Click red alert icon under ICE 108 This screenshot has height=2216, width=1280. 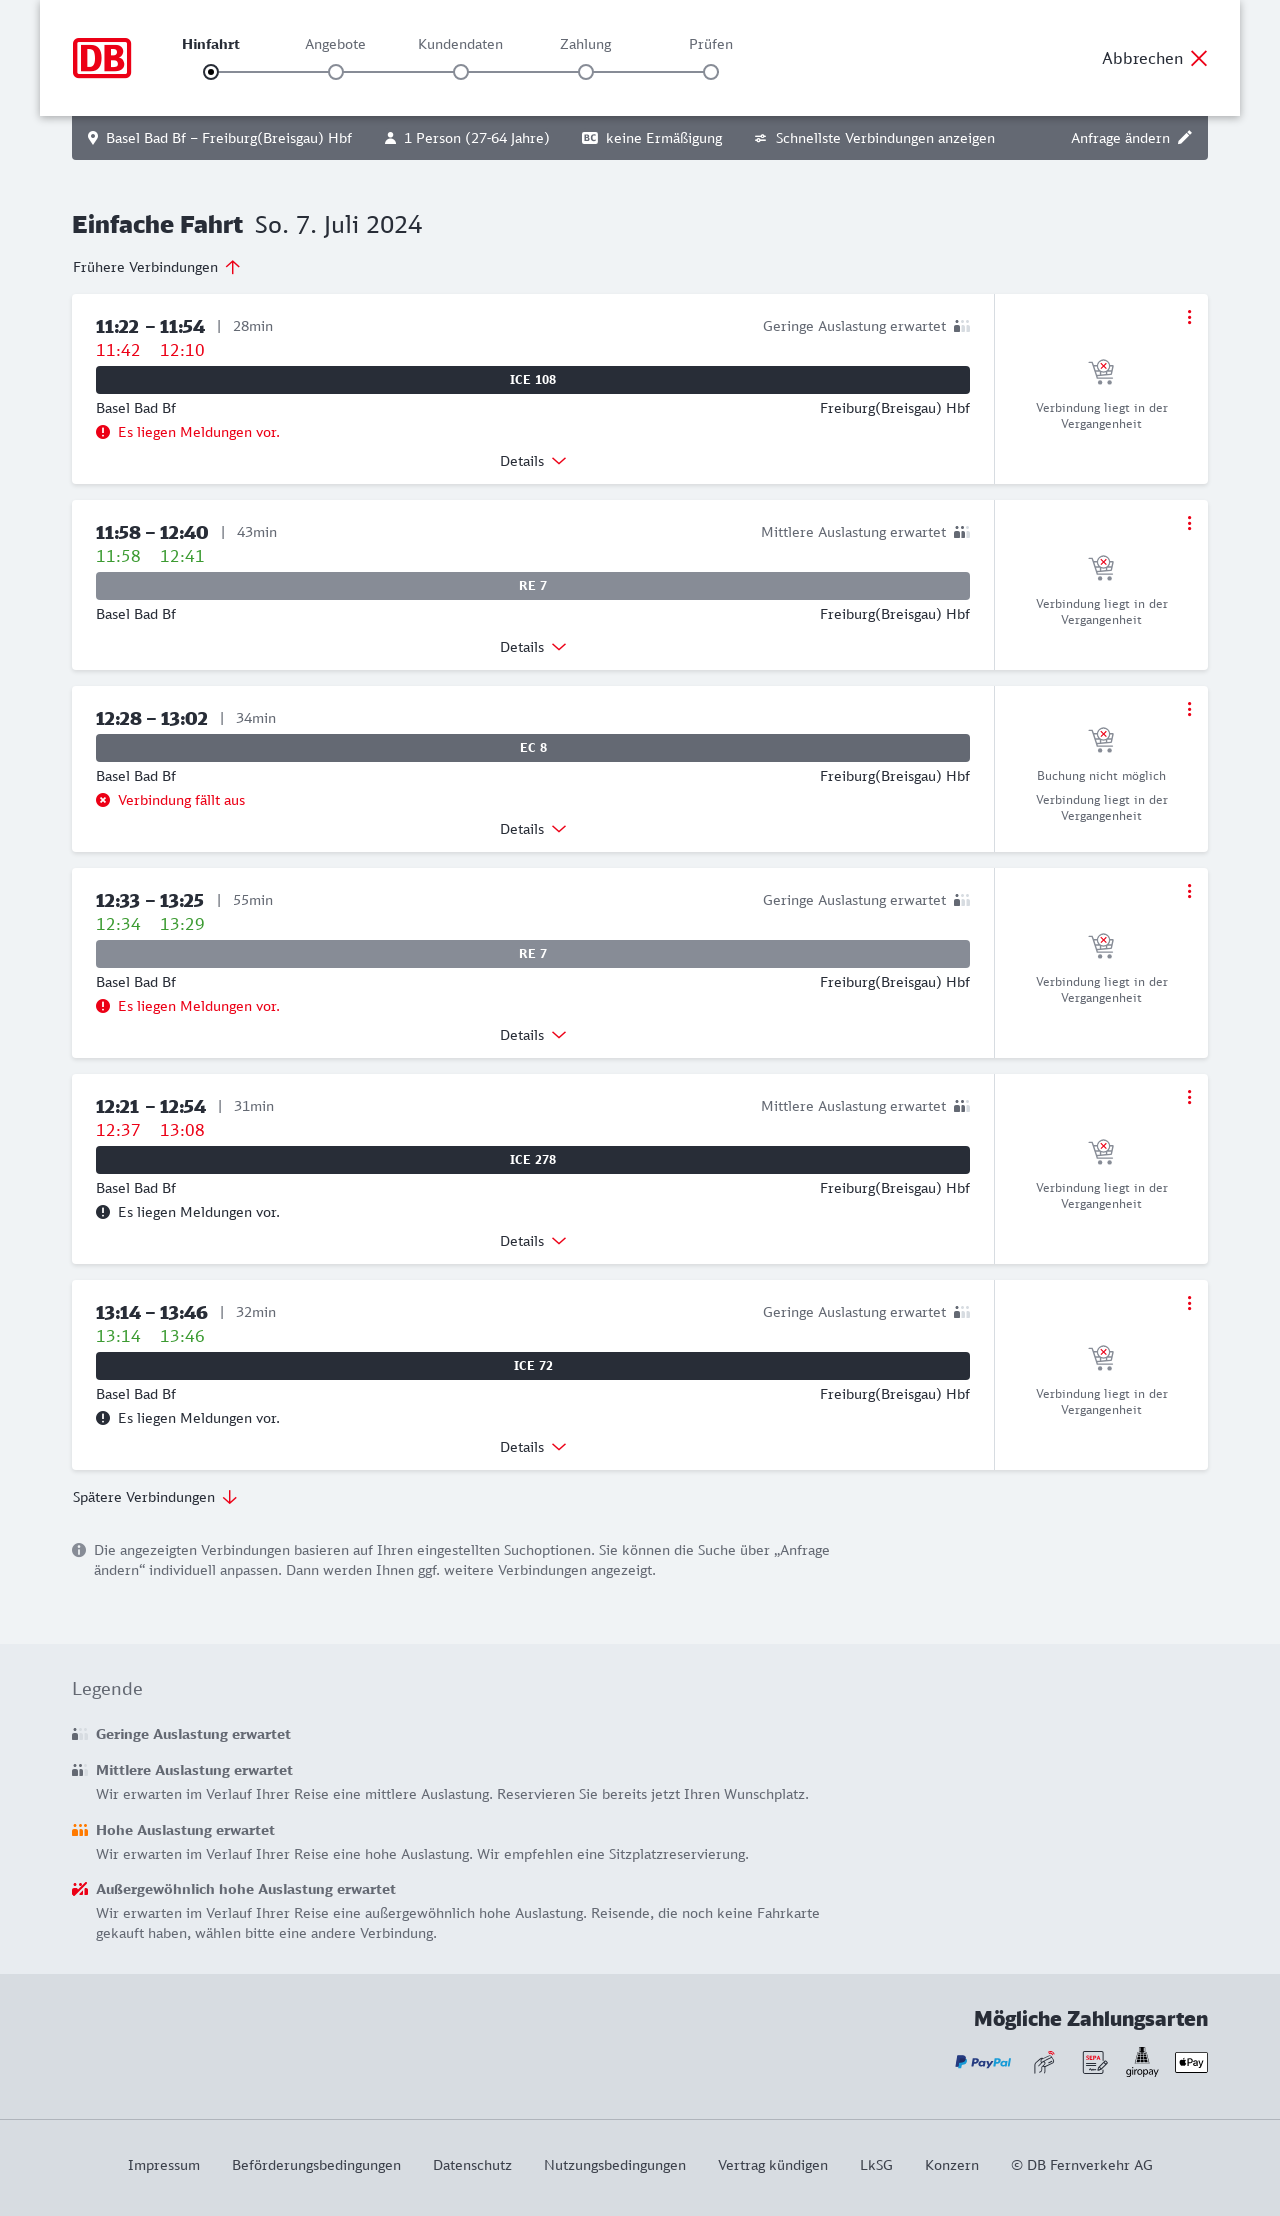103,433
